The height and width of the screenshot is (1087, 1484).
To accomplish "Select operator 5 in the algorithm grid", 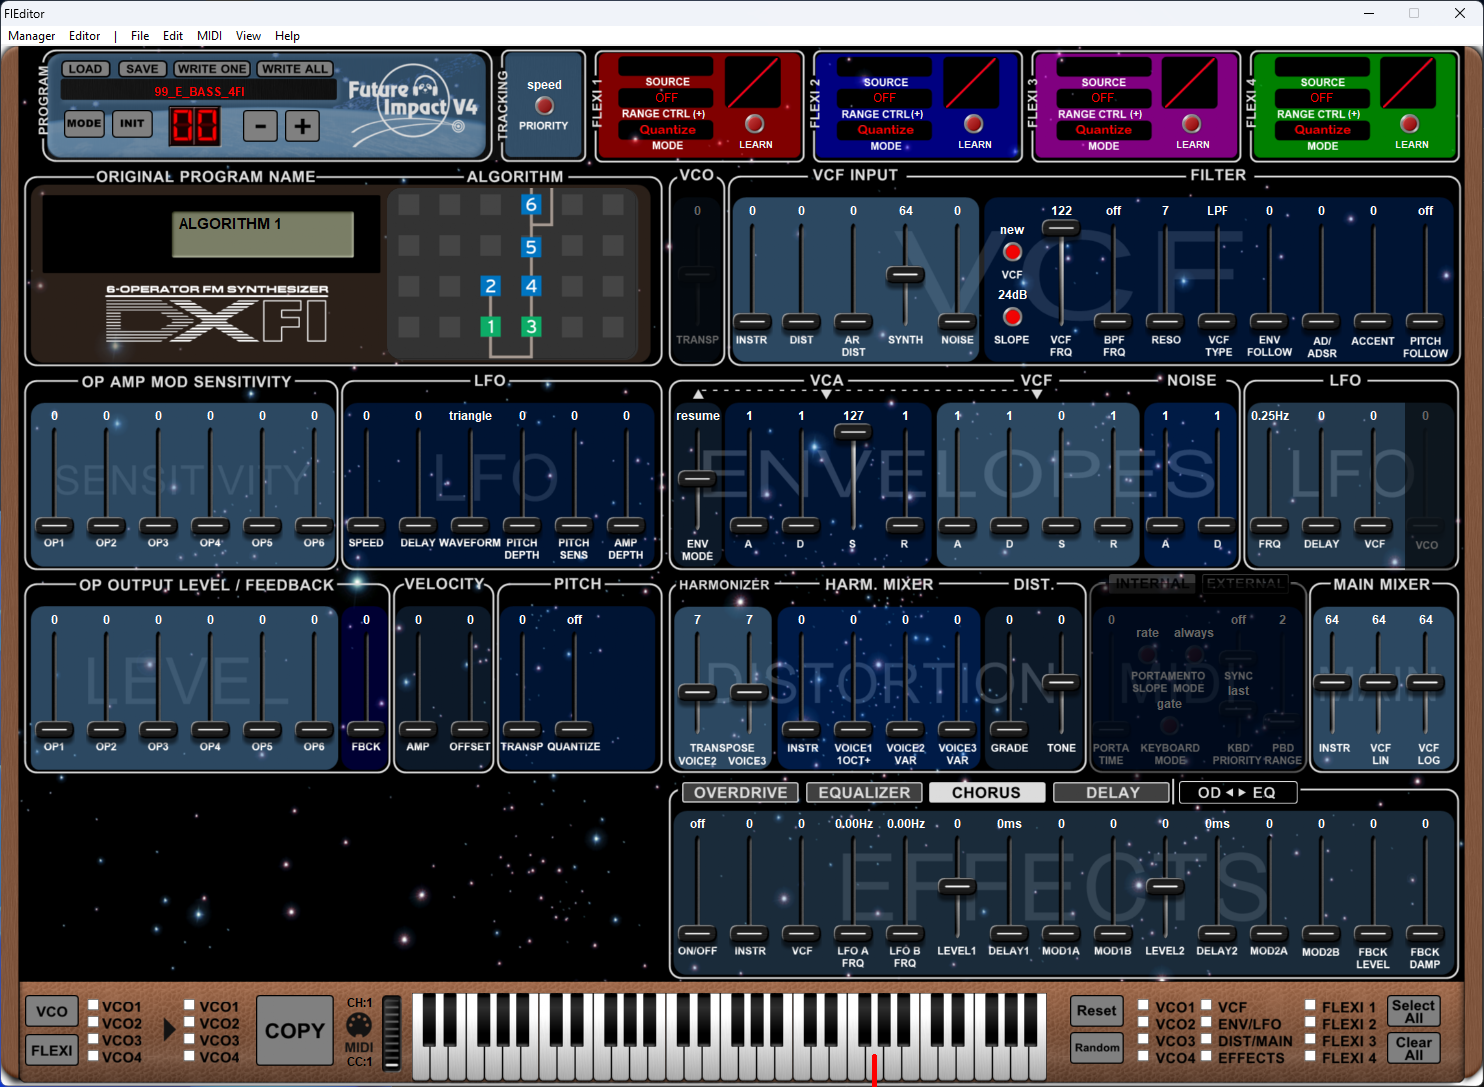I will pyautogui.click(x=531, y=247).
